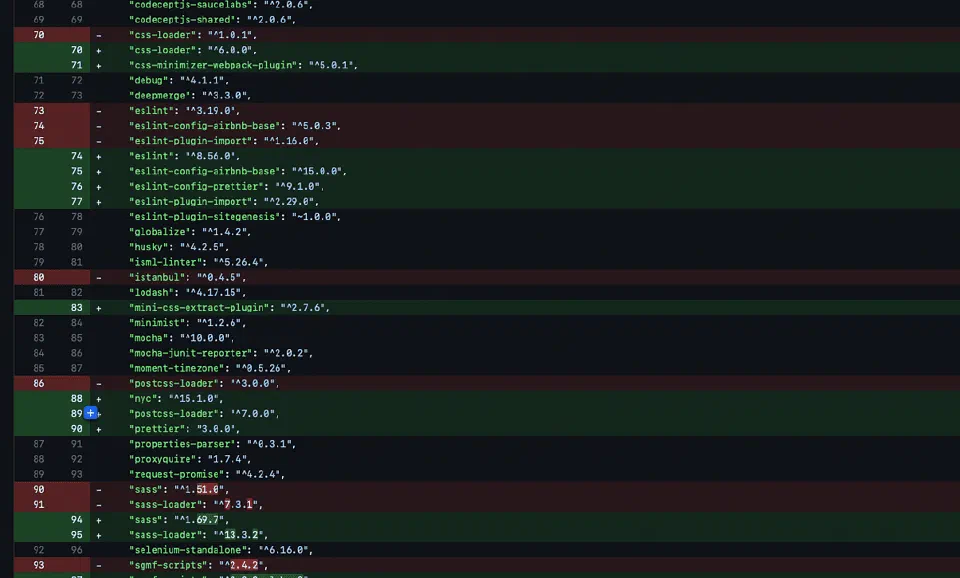Click the moment-timezone ^0.5.26 line
Screen dimensions: 960x578
[x=487, y=368]
